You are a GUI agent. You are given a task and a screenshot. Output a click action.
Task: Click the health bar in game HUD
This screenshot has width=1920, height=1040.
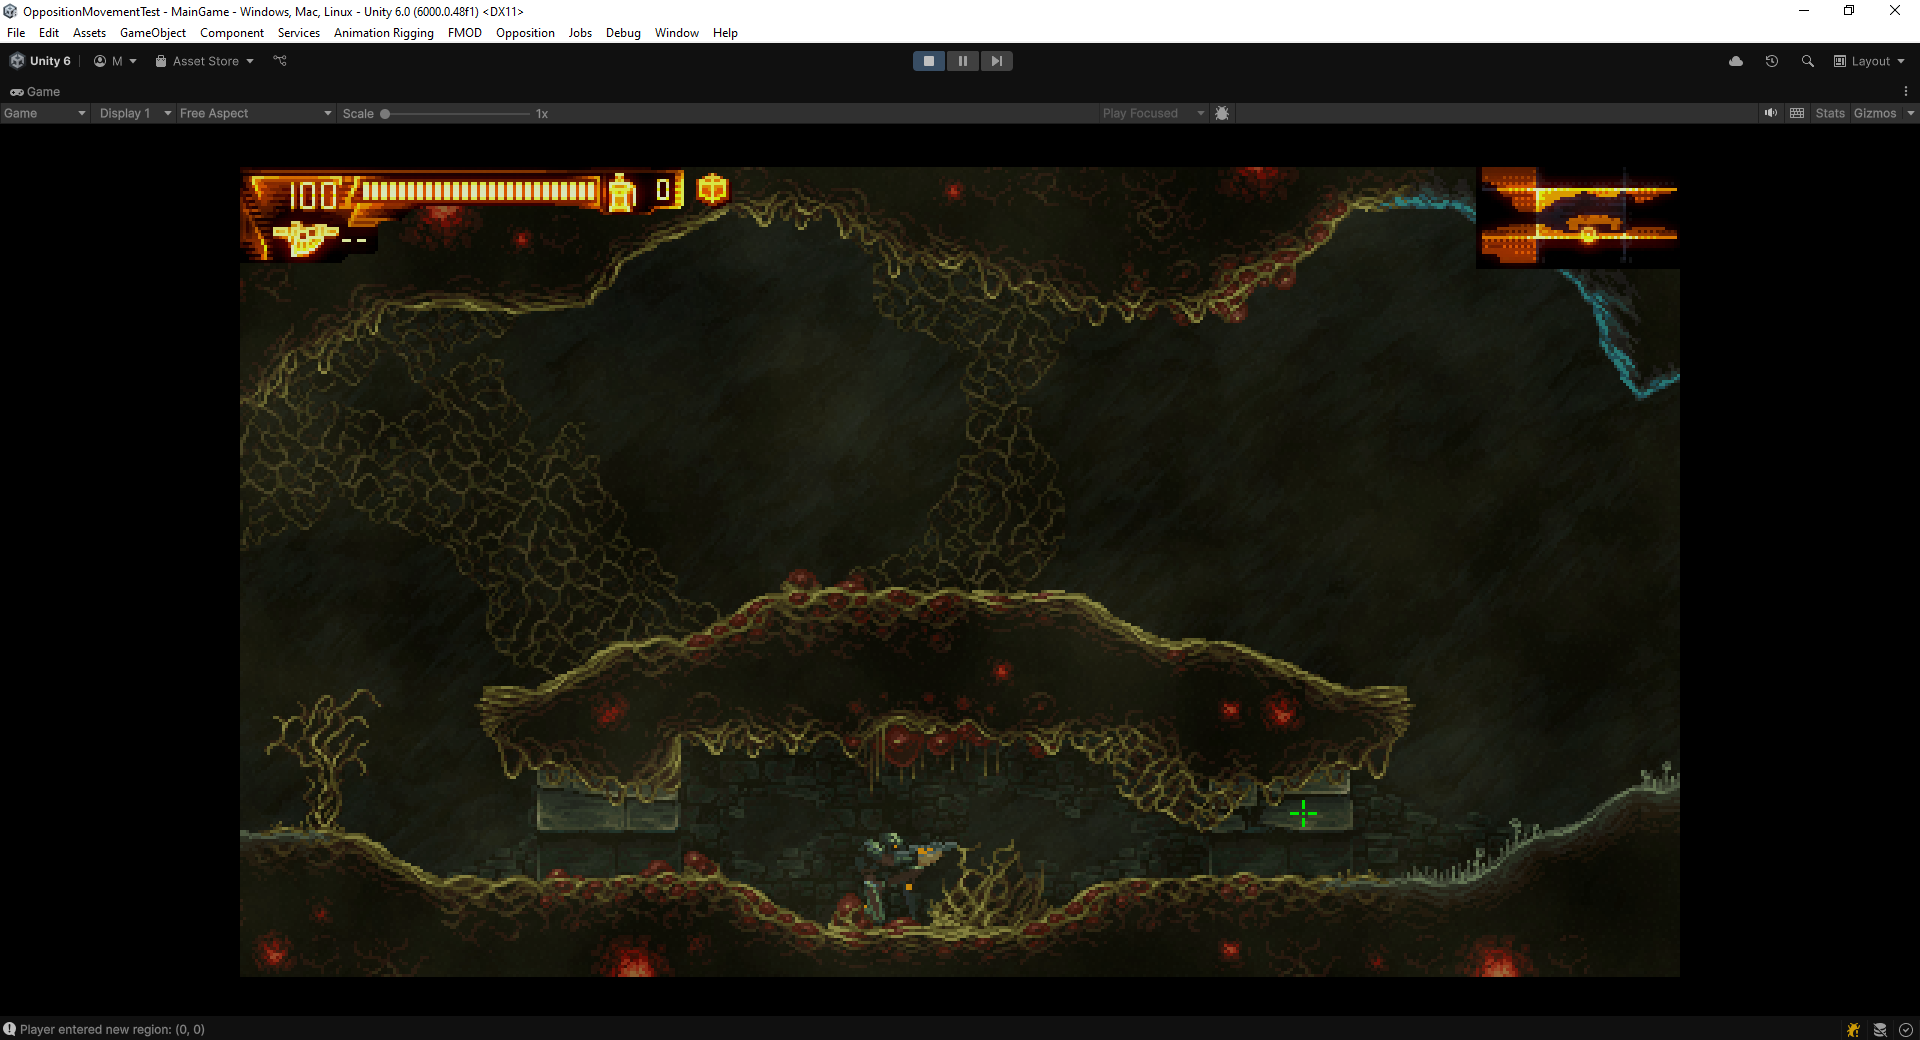479,190
